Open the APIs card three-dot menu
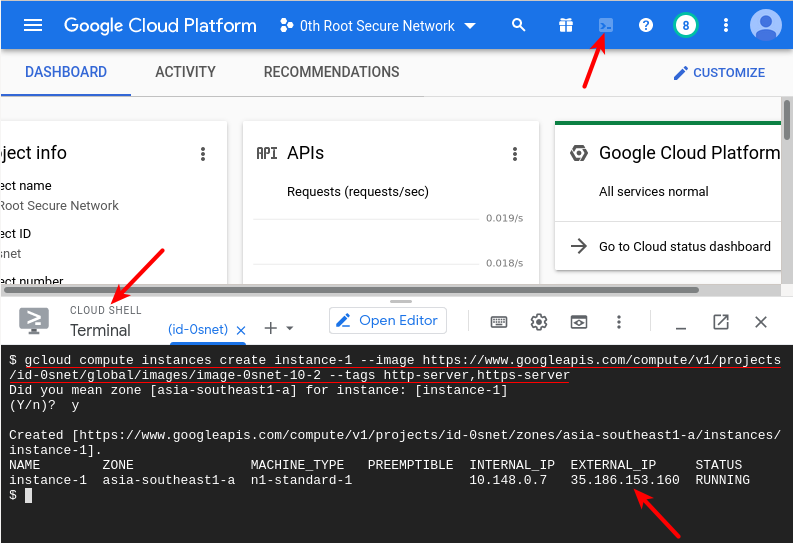Image resolution: width=793 pixels, height=543 pixels. click(515, 154)
